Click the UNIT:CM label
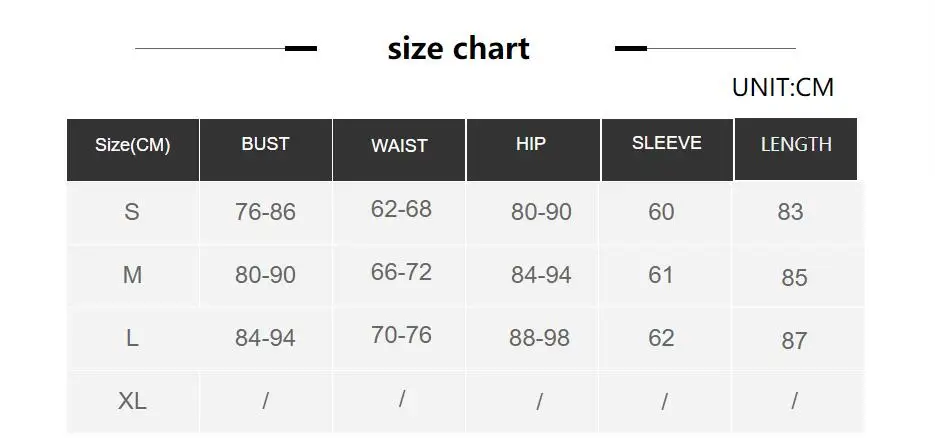Screen dimensions: 935x438 click(x=782, y=88)
